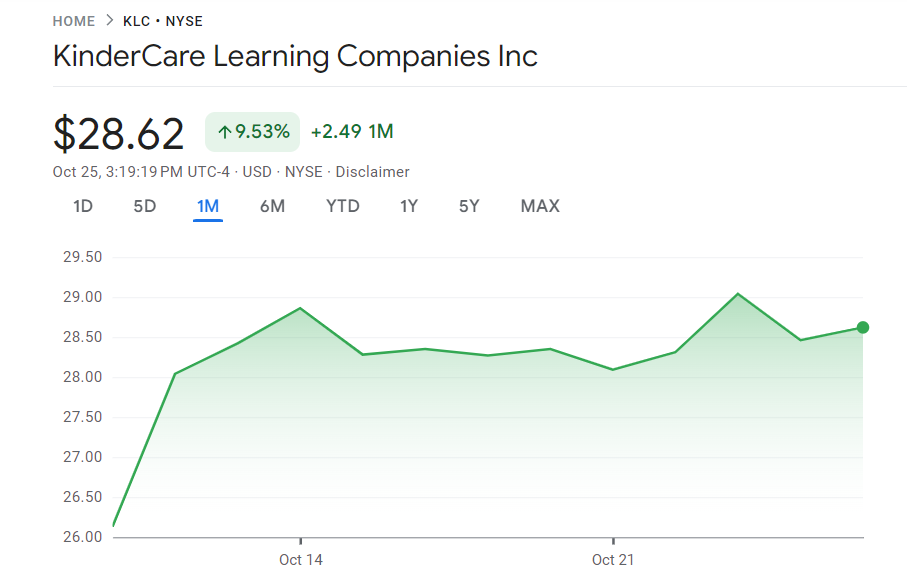The width and height of the screenshot is (907, 583).
Task: Show the MAX time range
Action: pyautogui.click(x=540, y=207)
